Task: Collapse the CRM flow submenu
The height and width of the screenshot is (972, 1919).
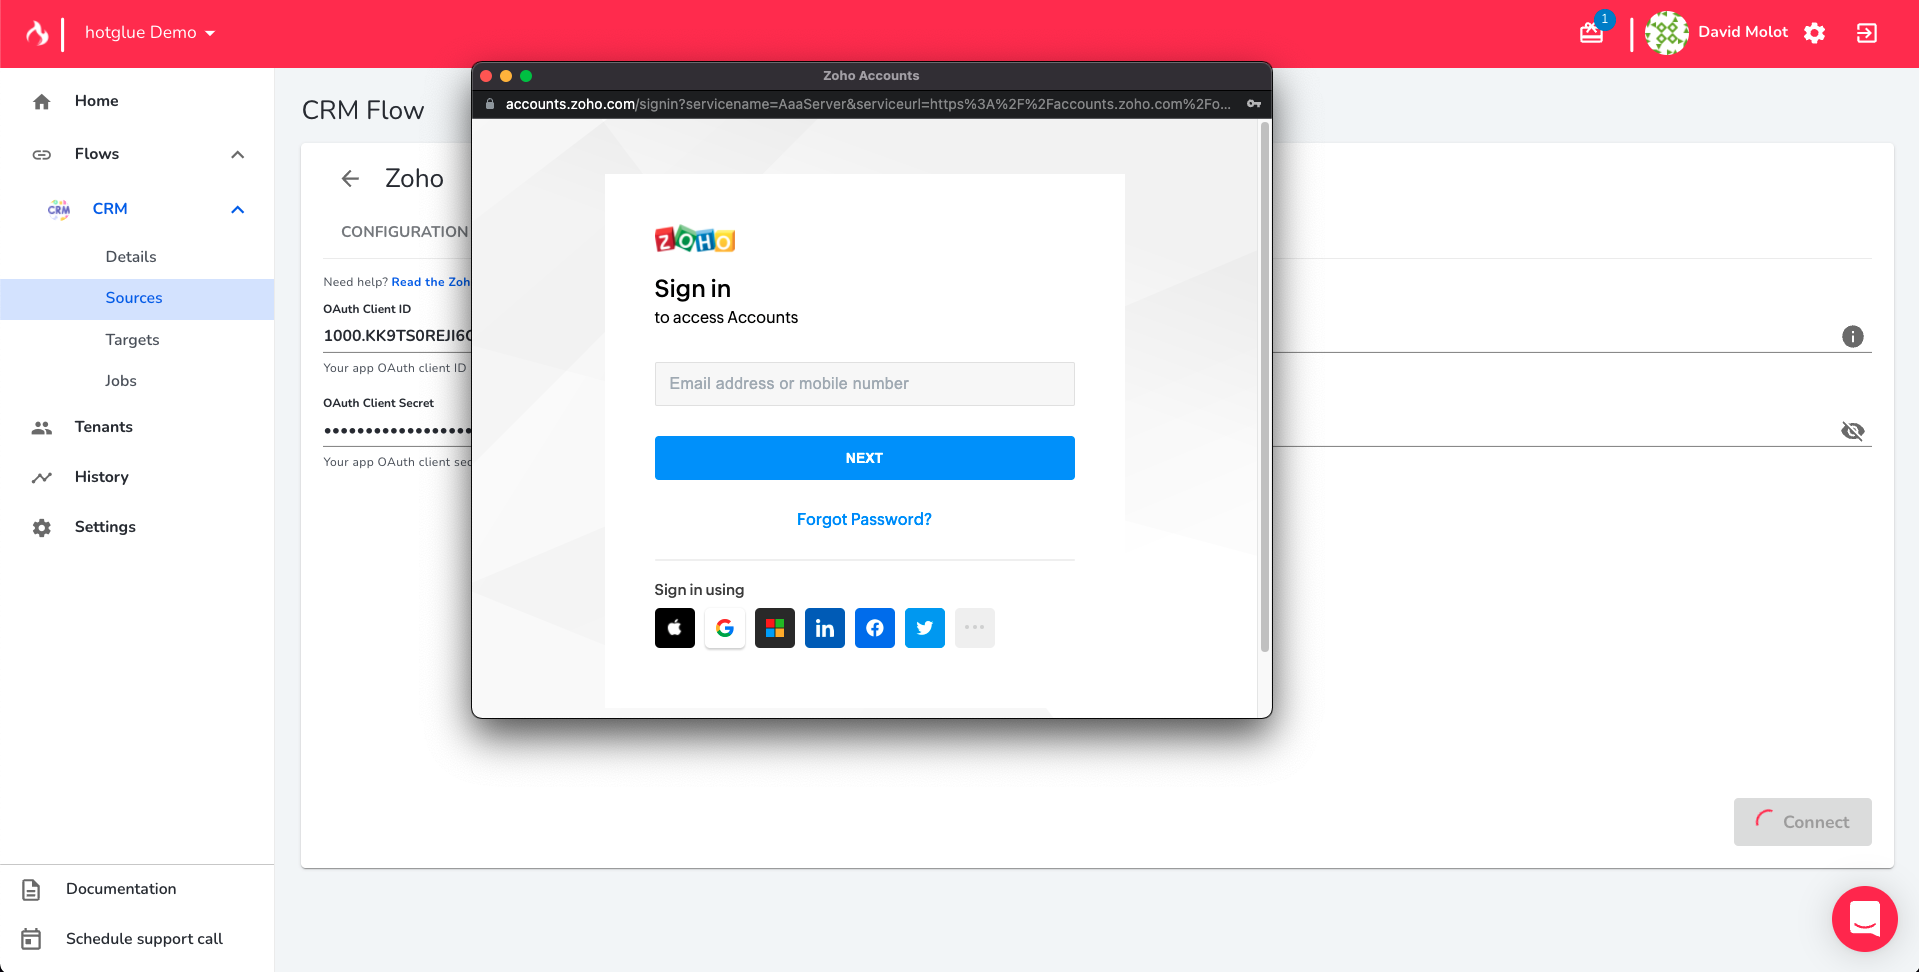Action: (x=237, y=209)
